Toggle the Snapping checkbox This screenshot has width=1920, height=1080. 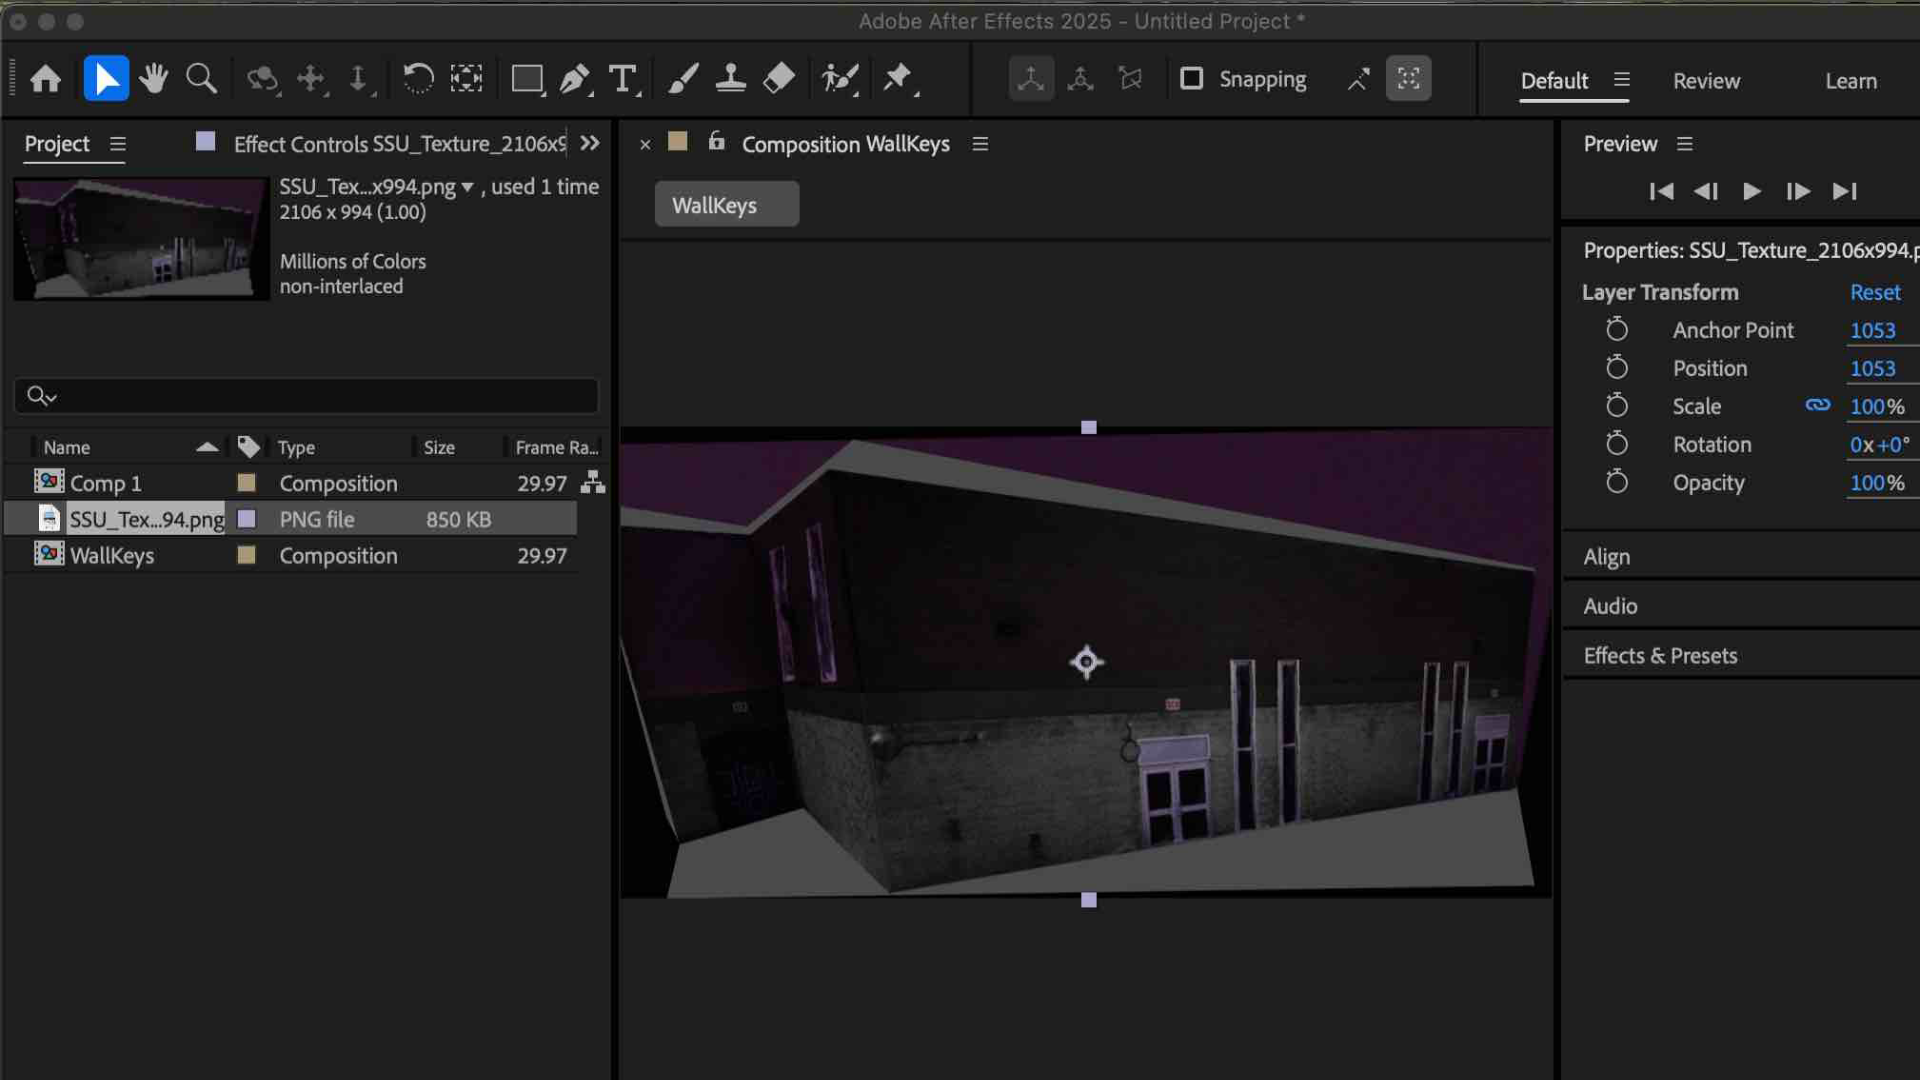[x=1191, y=78]
